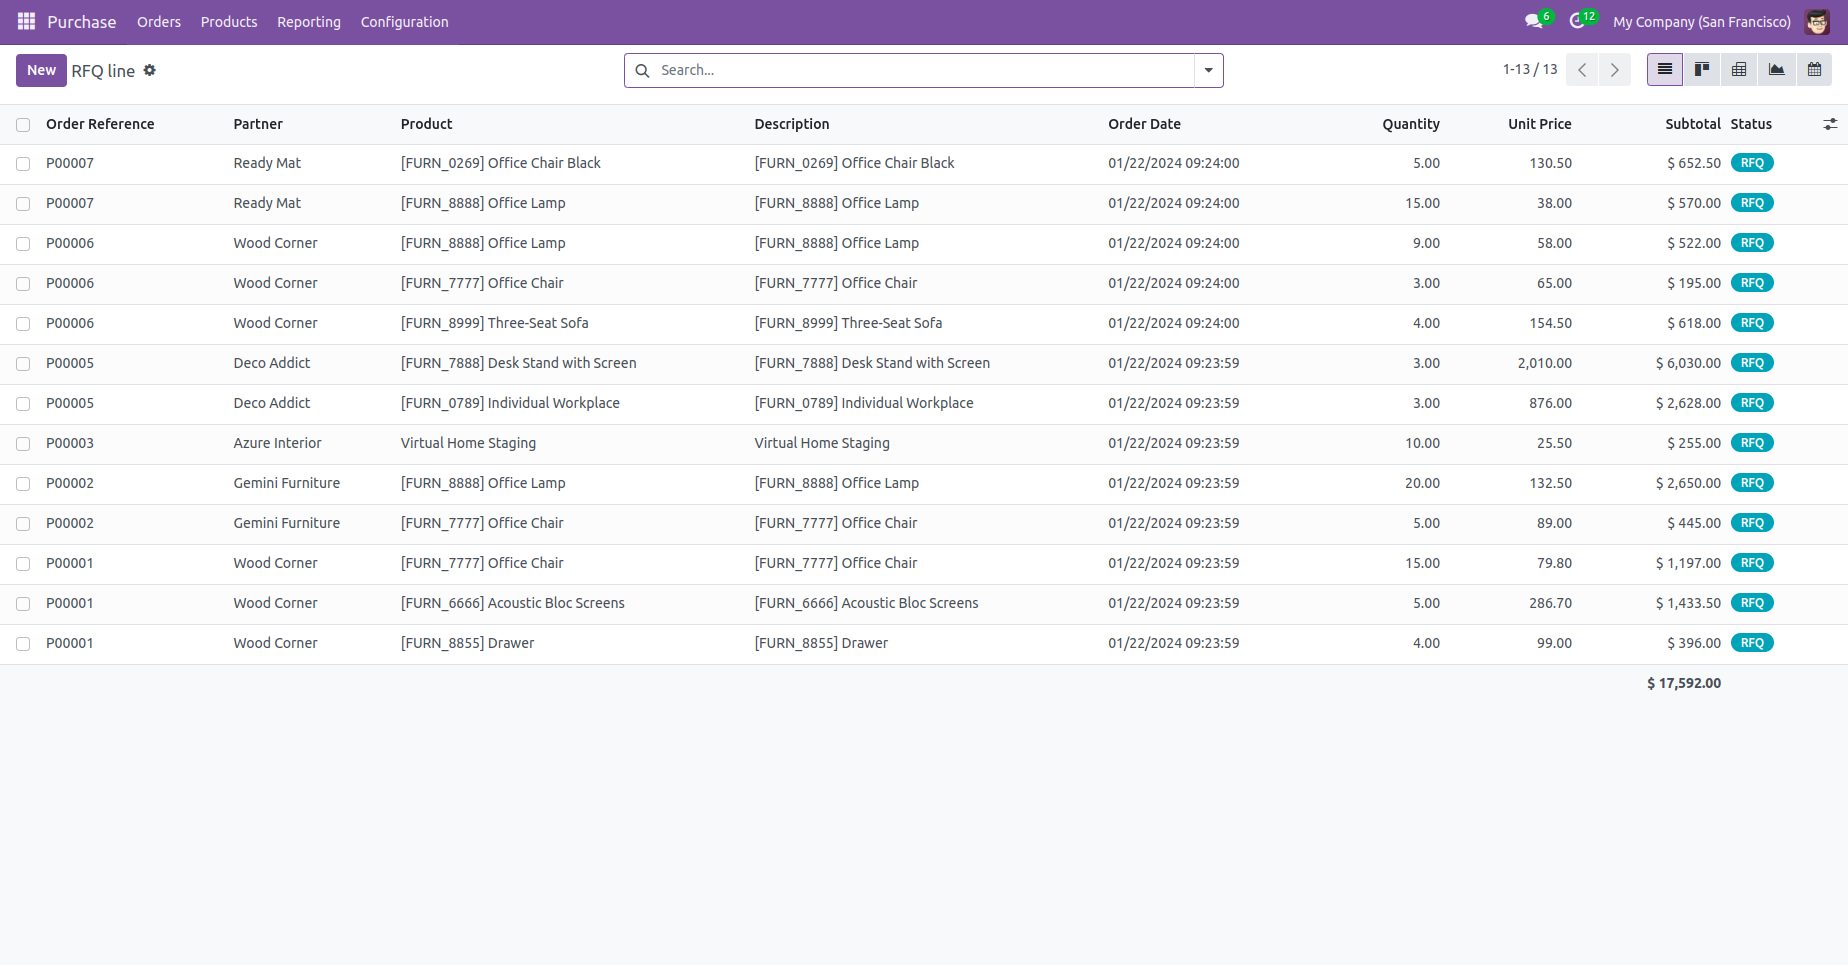The width and height of the screenshot is (1848, 965).
Task: Open the activities clock icon
Action: [1577, 21]
